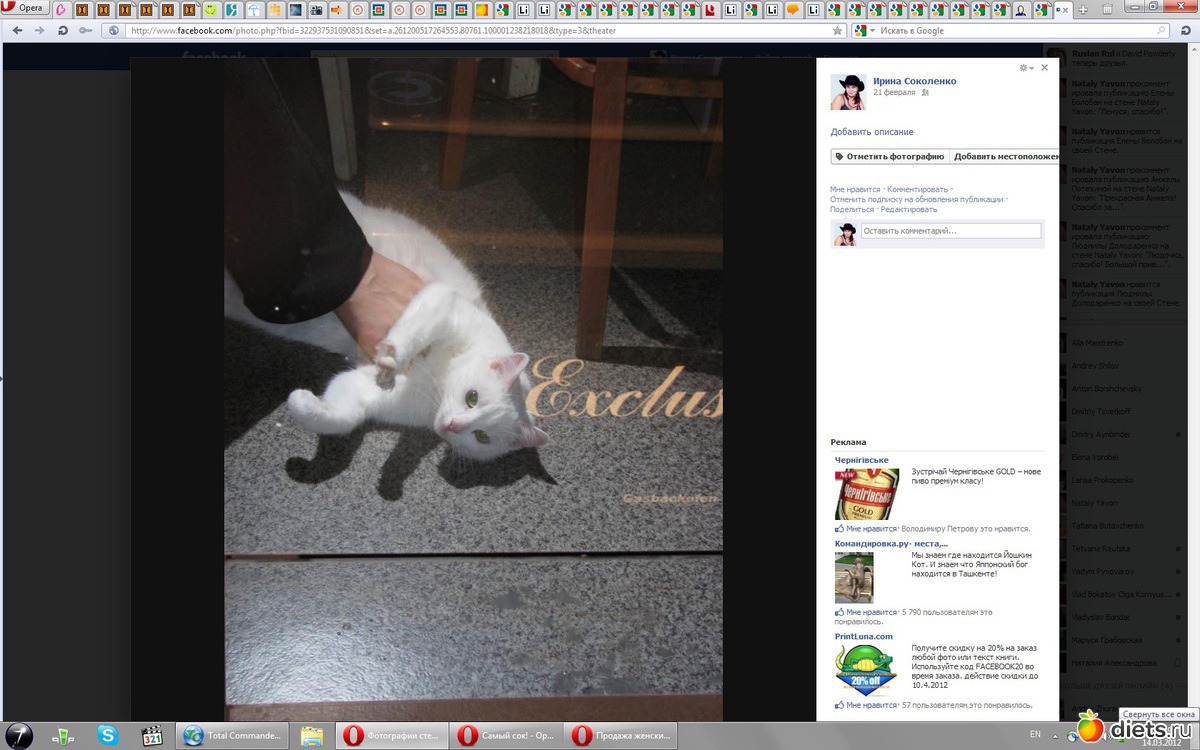Open the Opera main menu

tap(25, 8)
